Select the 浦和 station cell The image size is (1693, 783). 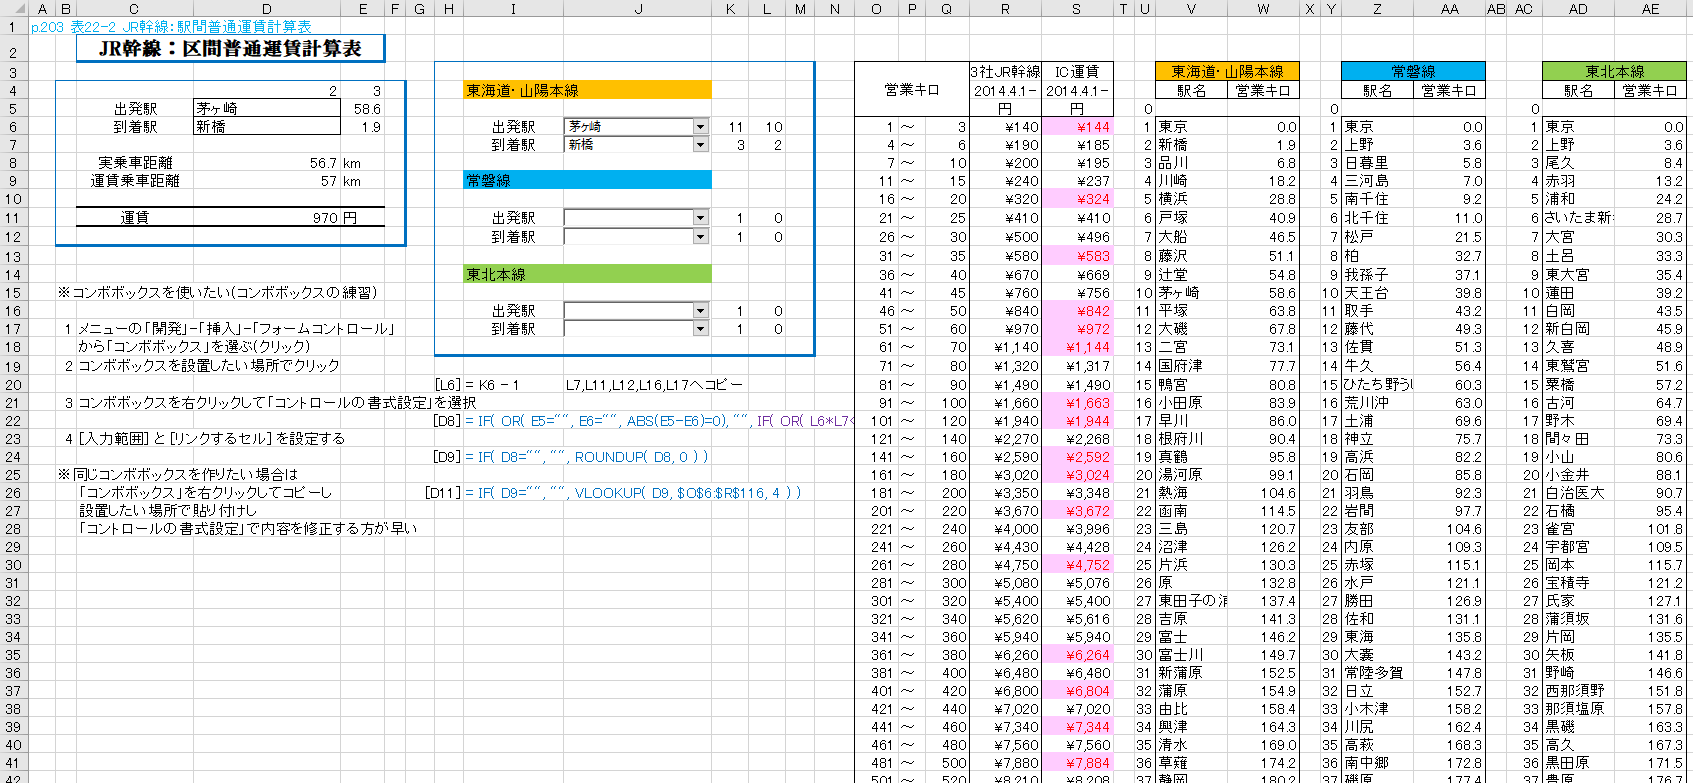coord(1578,199)
